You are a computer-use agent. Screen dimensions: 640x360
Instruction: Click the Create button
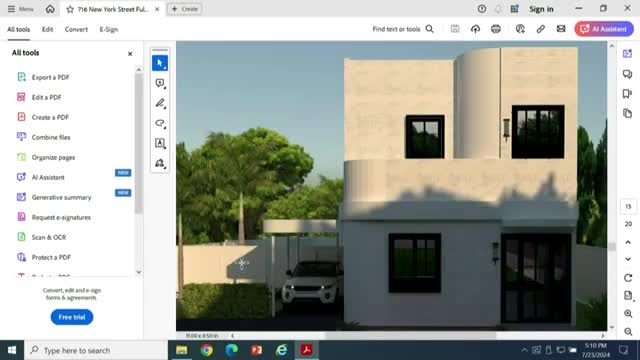click(184, 9)
